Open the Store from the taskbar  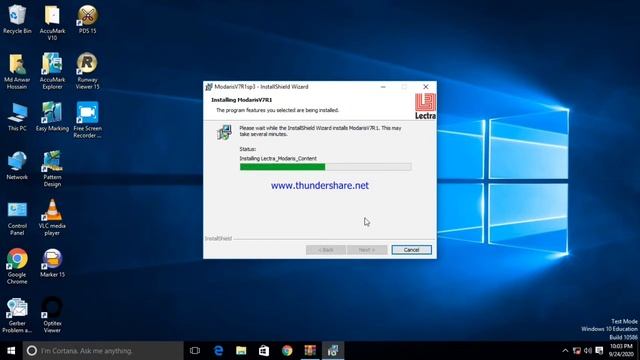point(264,351)
